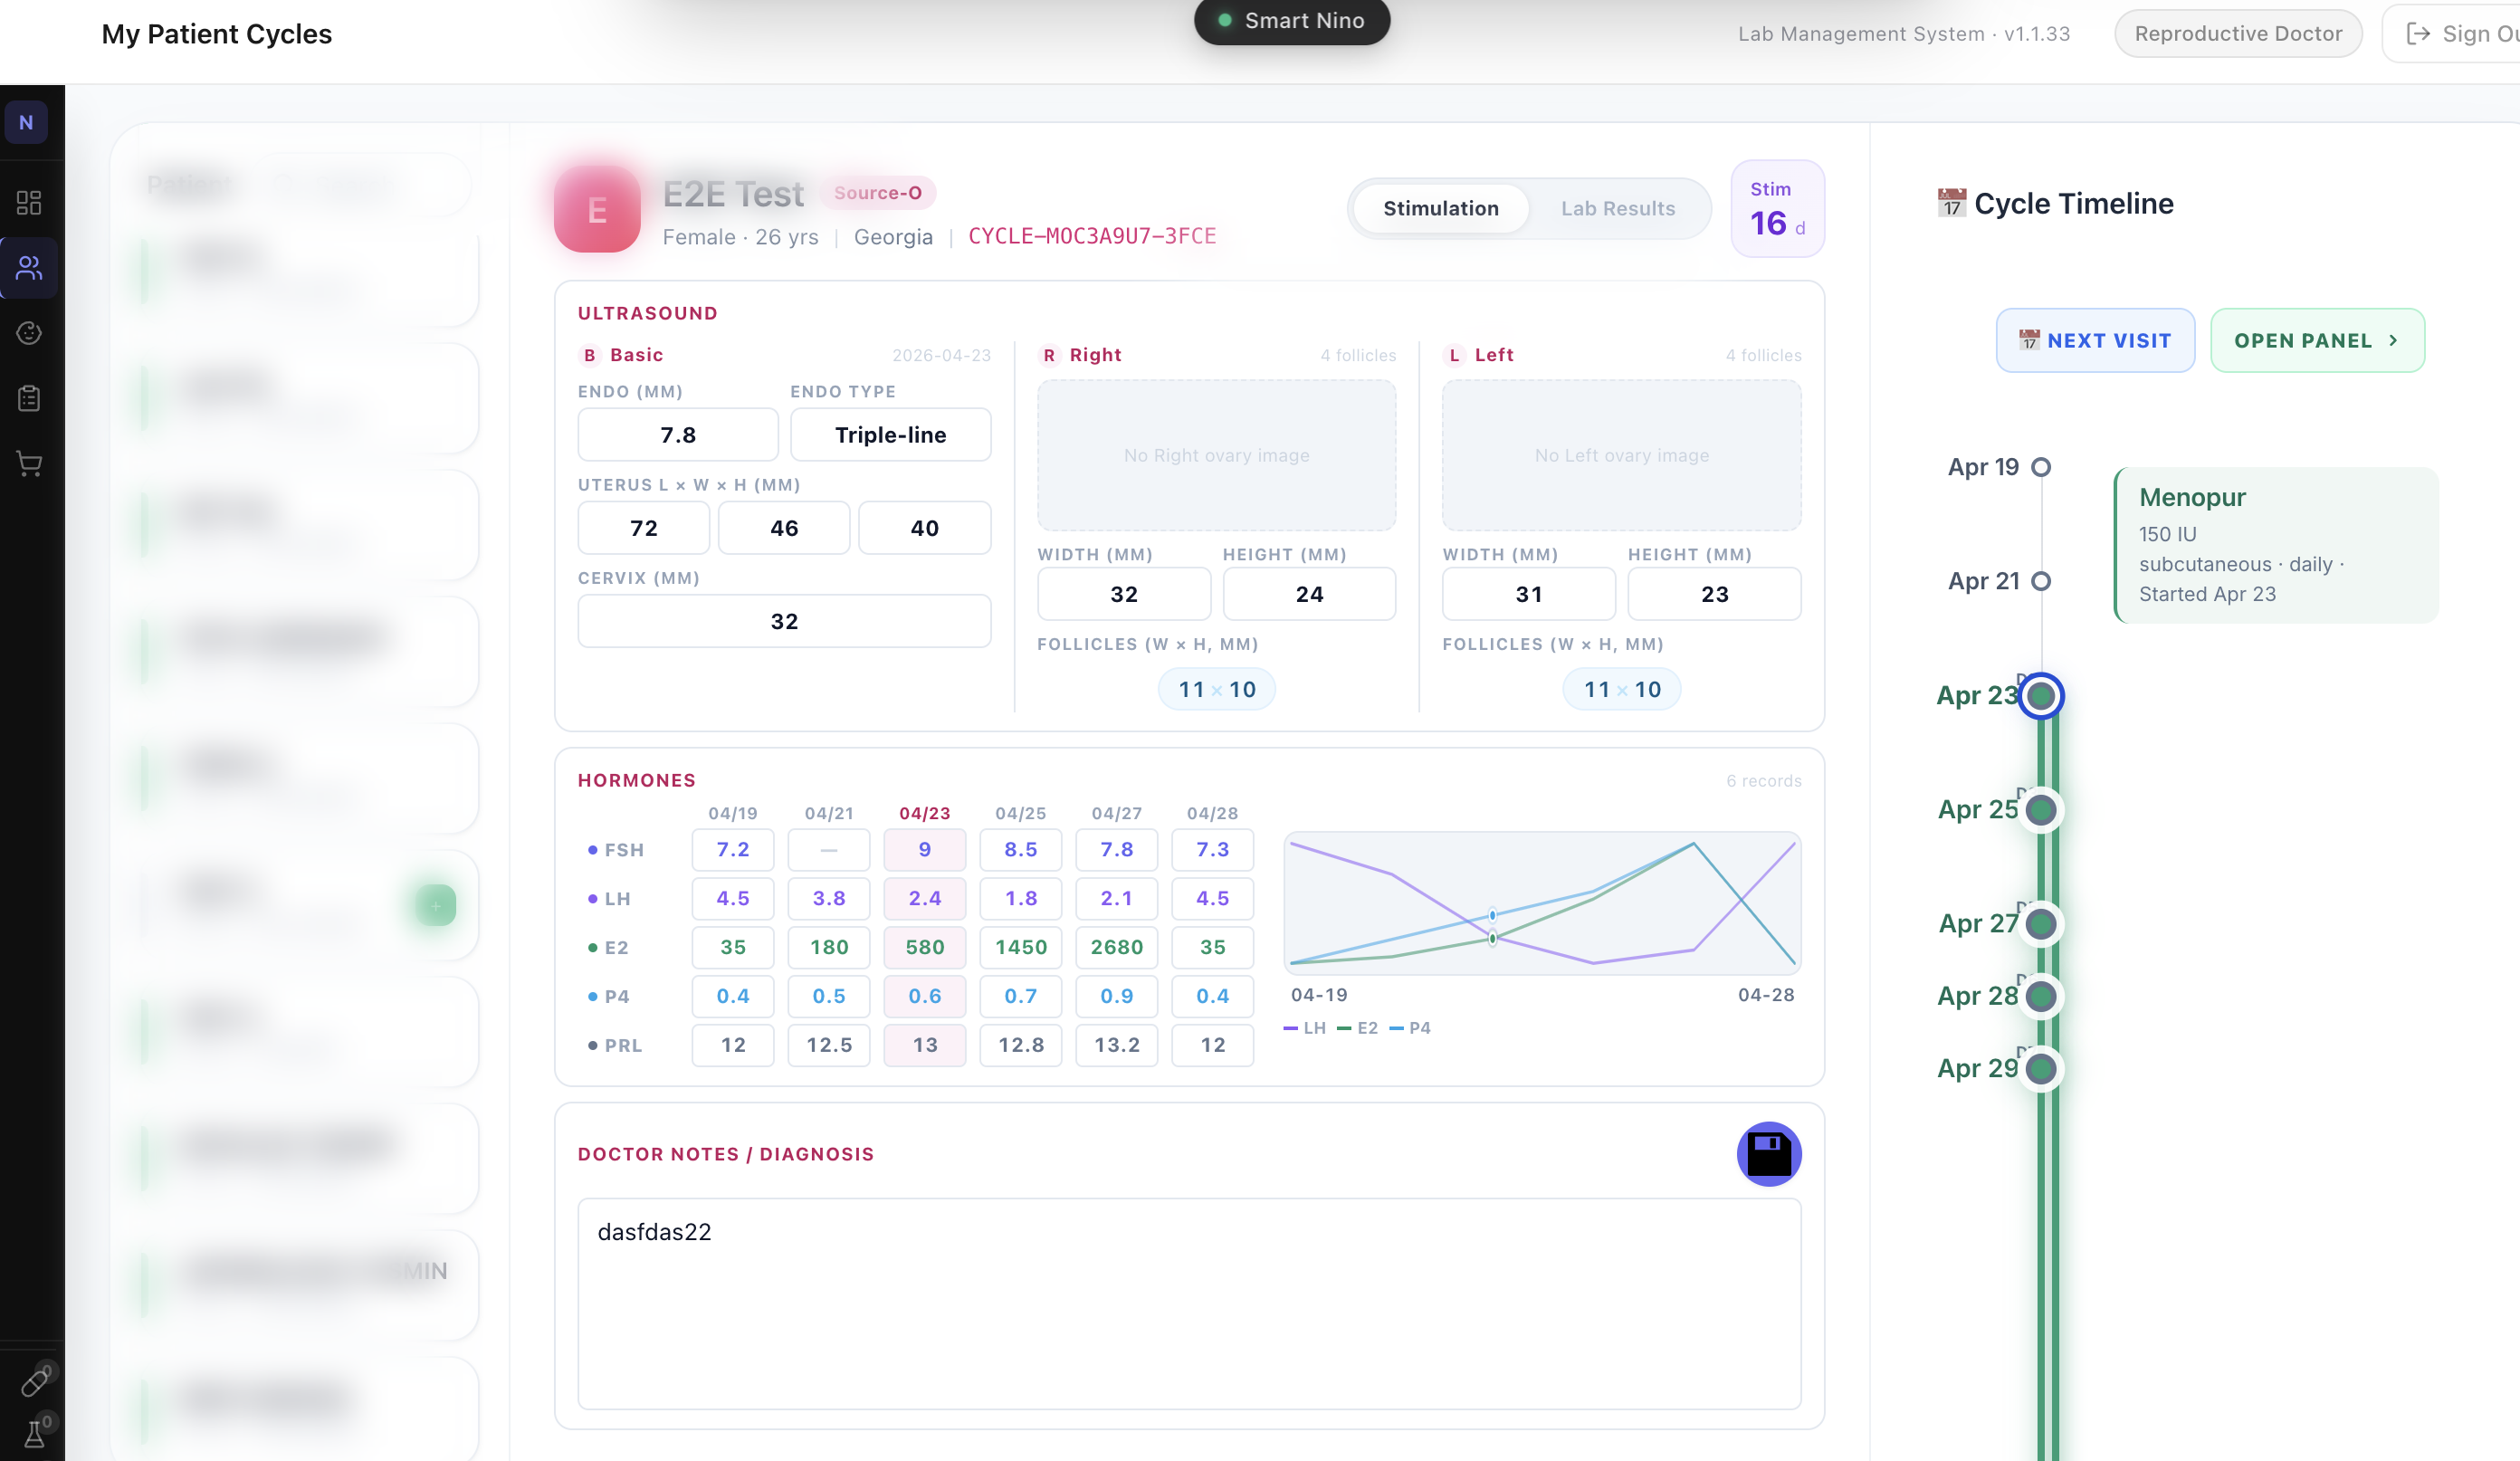
Task: Select the Apr 23 timeline marker
Action: click(2040, 695)
